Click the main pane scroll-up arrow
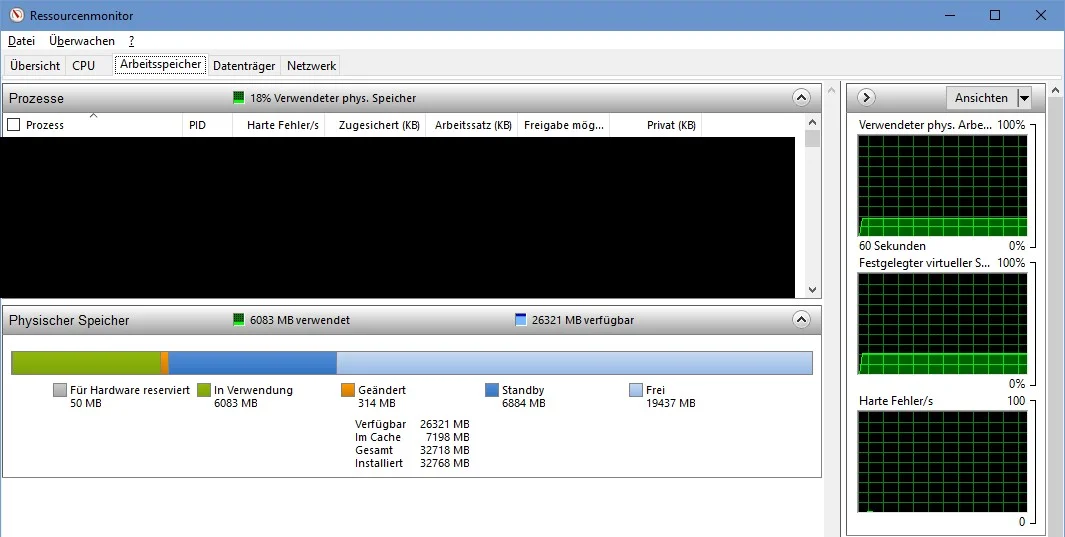 point(832,90)
